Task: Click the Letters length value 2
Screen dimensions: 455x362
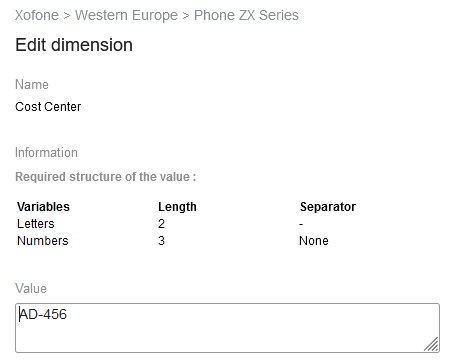Action: (161, 224)
